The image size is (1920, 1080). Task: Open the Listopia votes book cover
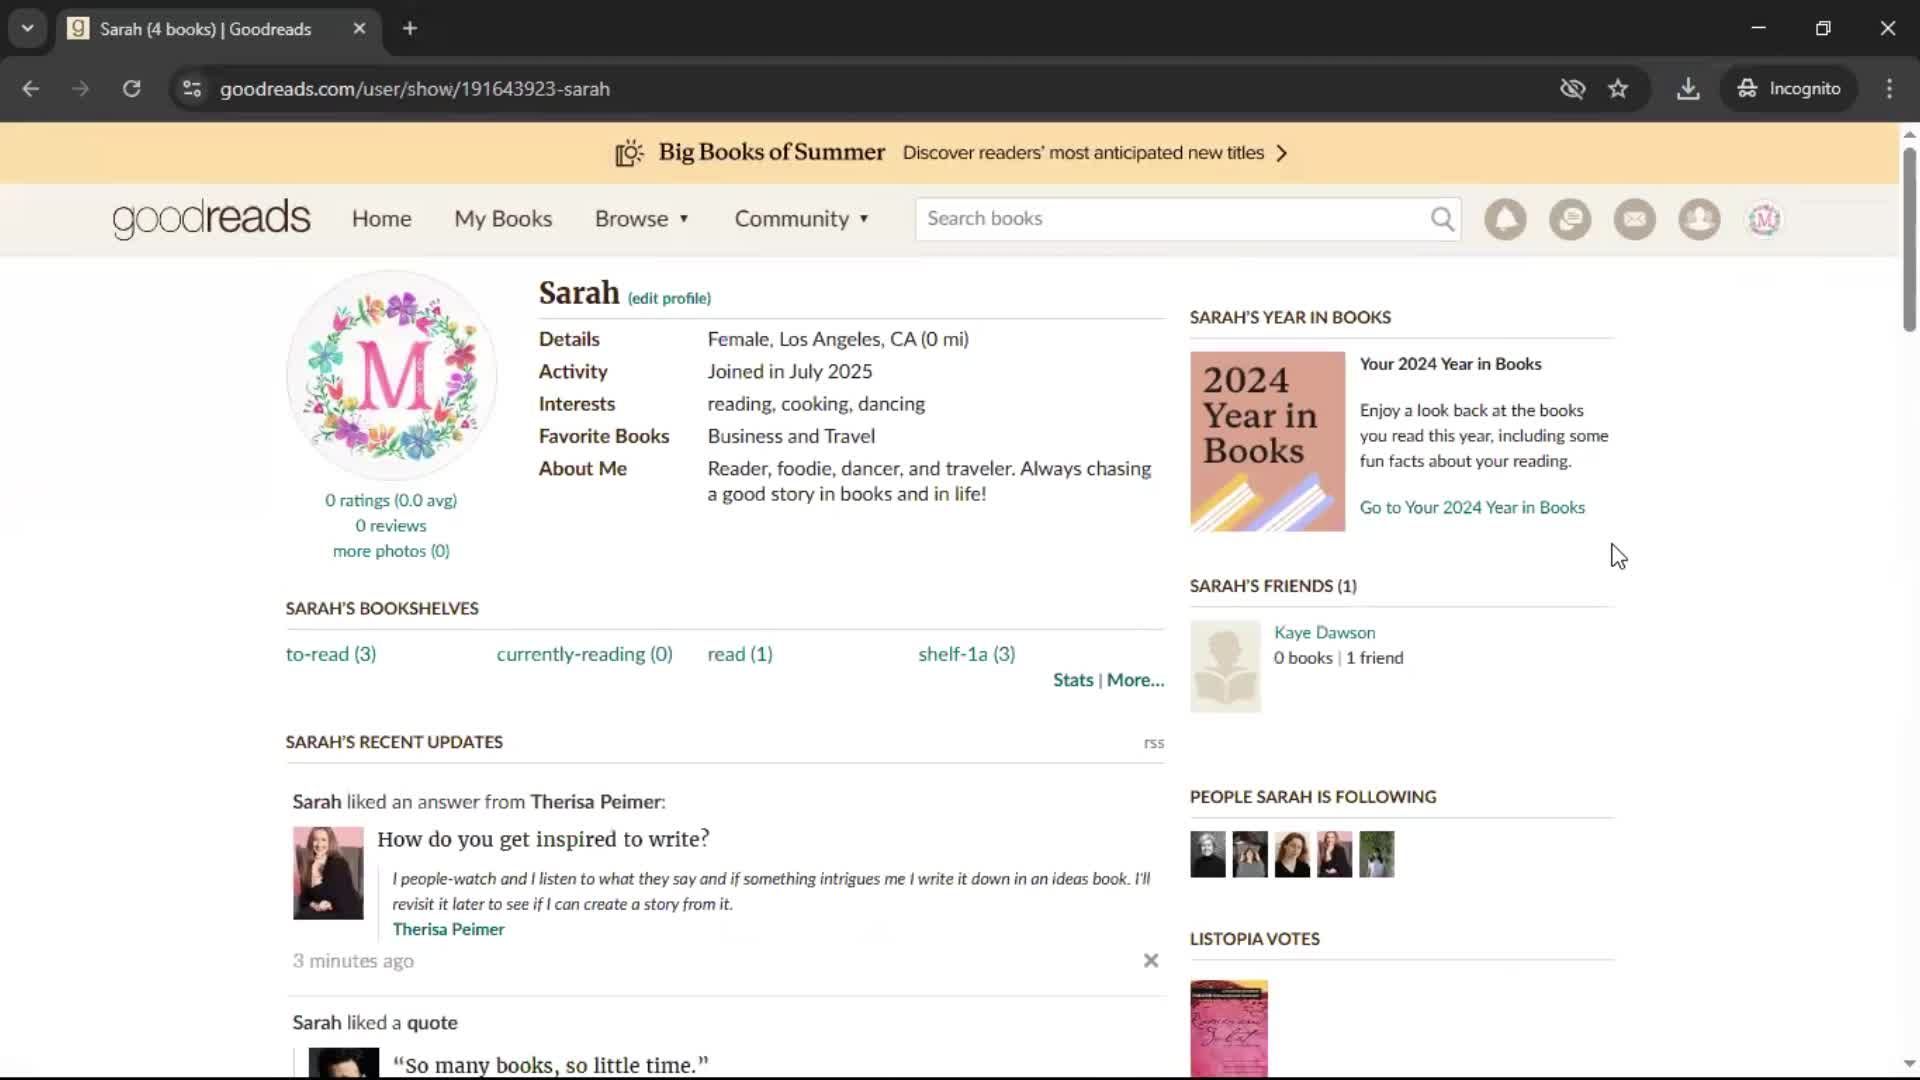[x=1229, y=1028]
